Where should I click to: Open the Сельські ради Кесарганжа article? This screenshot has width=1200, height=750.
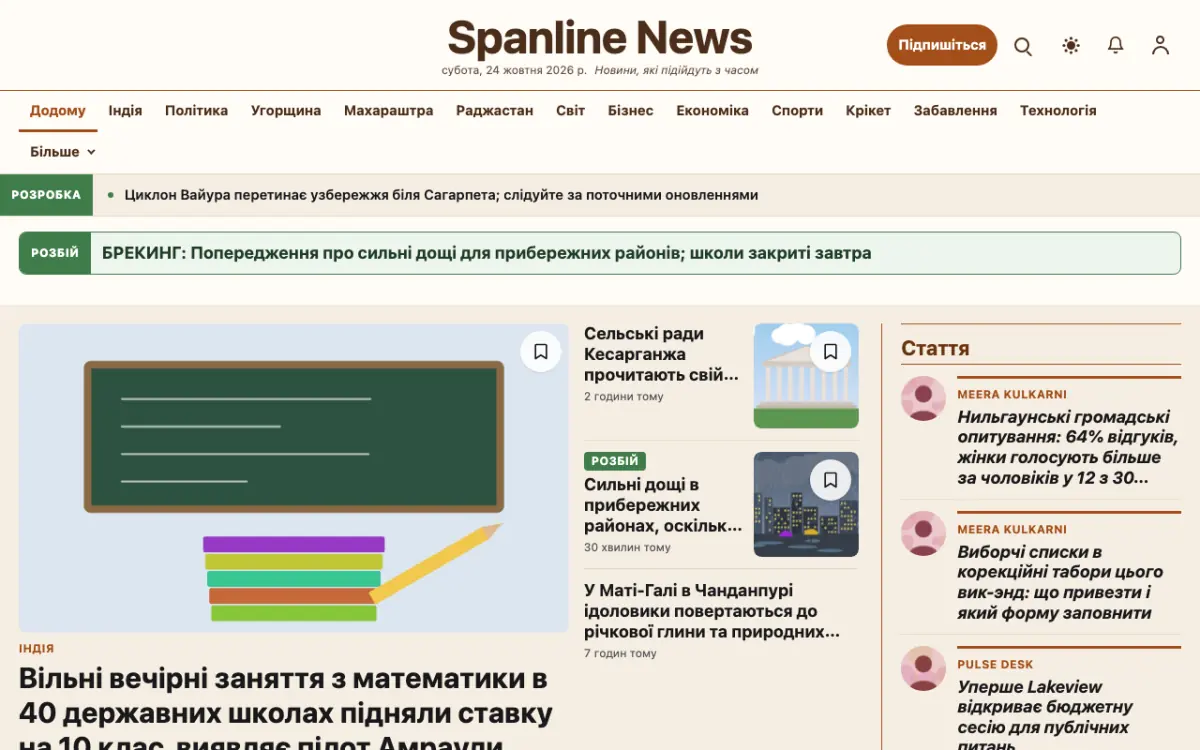tap(661, 354)
